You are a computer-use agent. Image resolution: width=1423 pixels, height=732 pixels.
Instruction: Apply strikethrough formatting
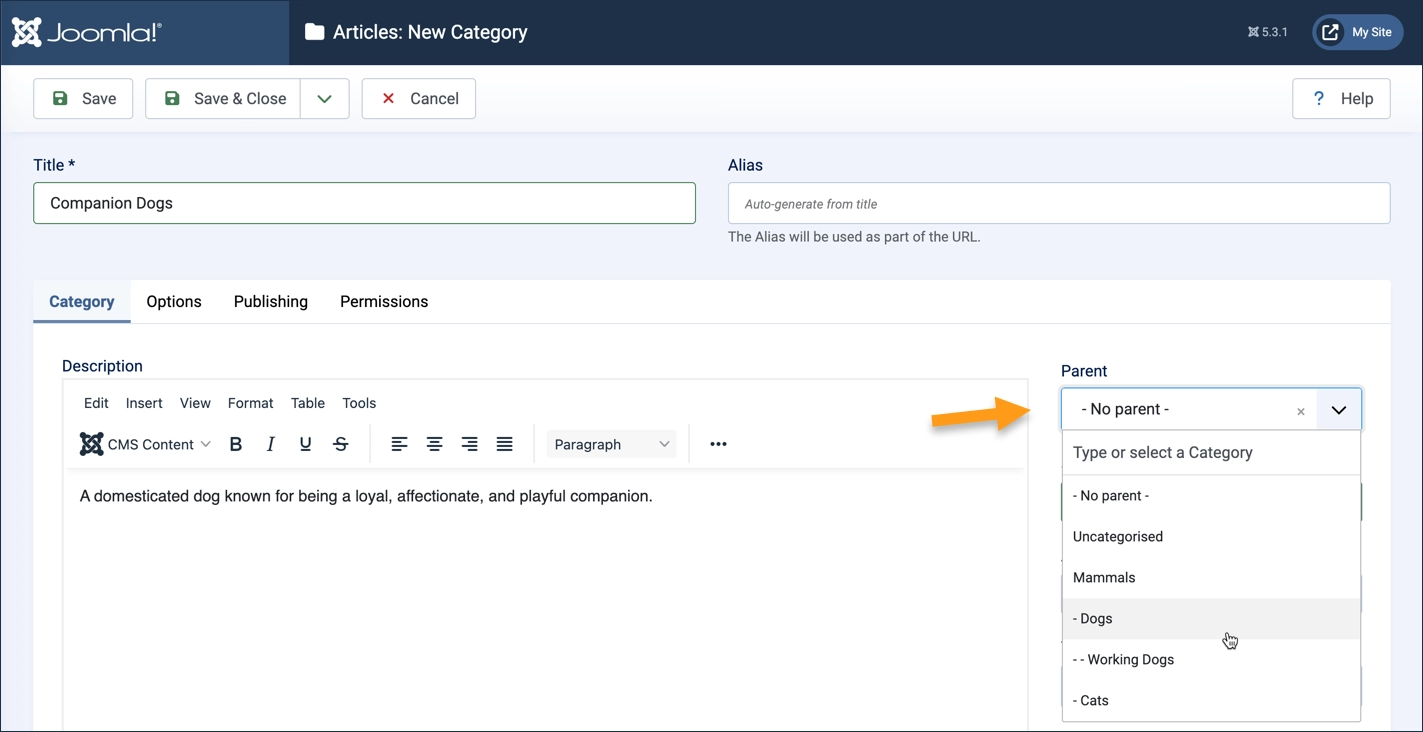pyautogui.click(x=340, y=443)
